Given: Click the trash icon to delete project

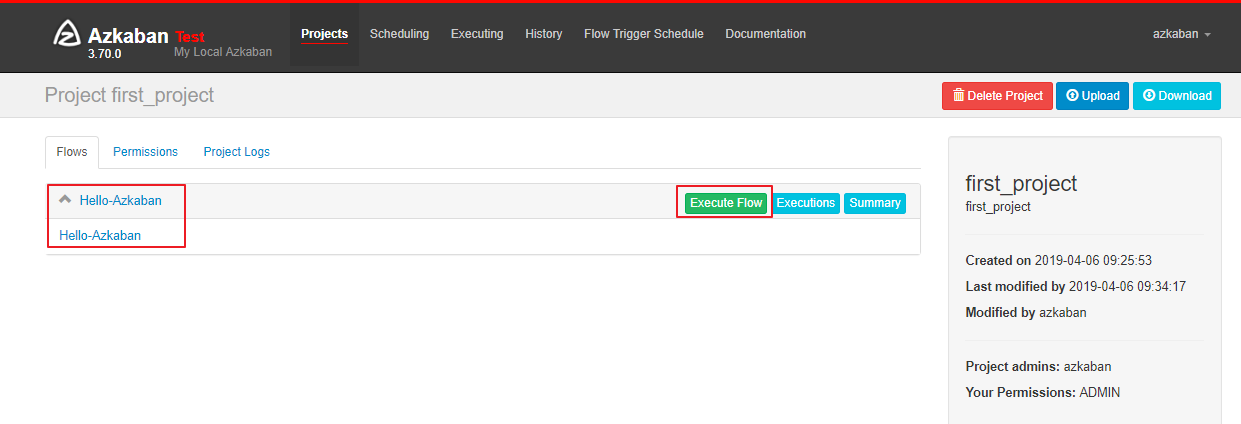Looking at the screenshot, I should click(x=959, y=96).
